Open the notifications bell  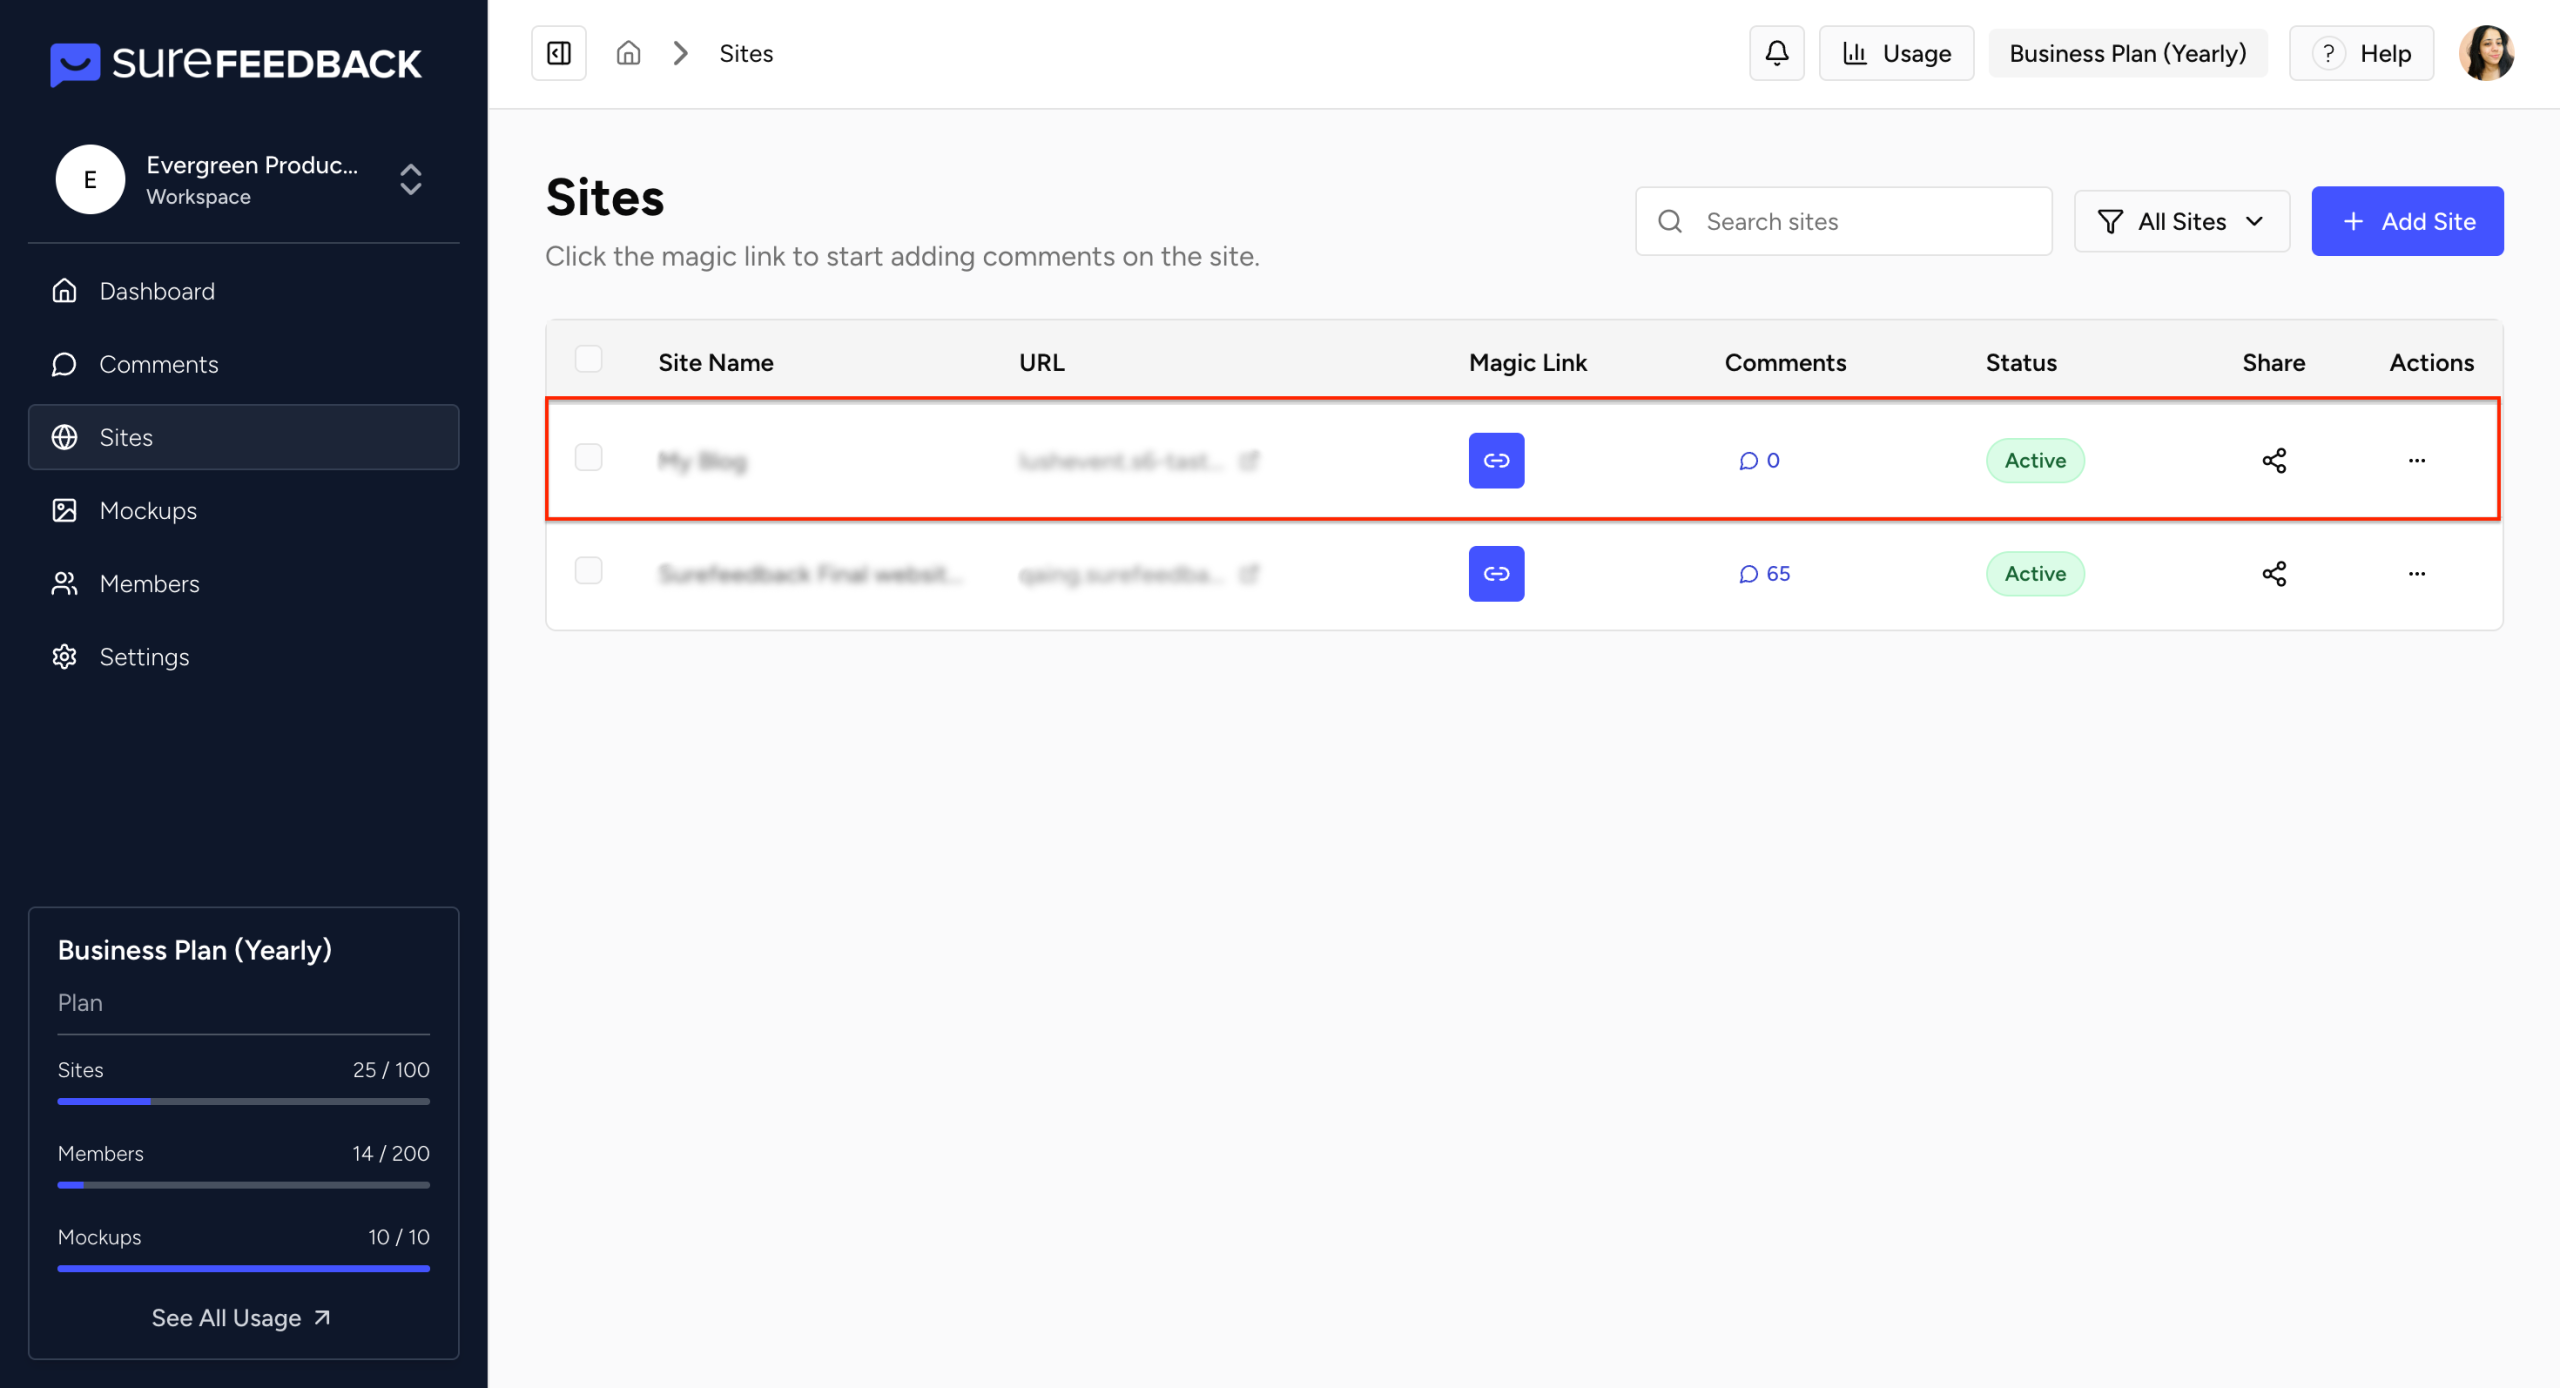pos(1776,53)
